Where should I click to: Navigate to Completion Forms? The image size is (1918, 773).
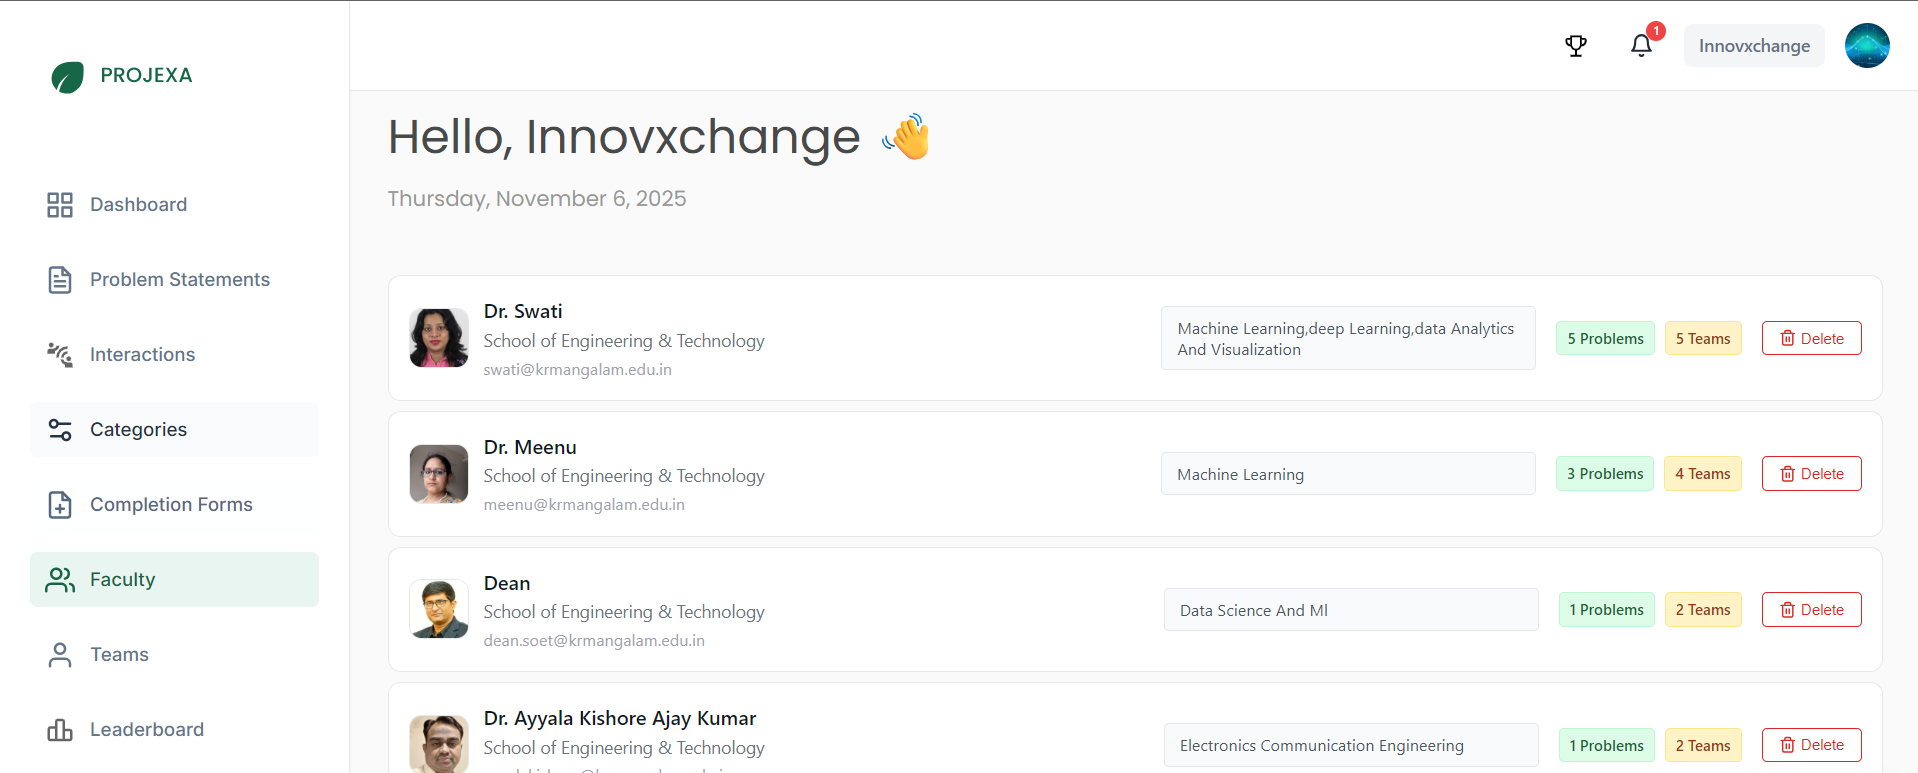[171, 505]
